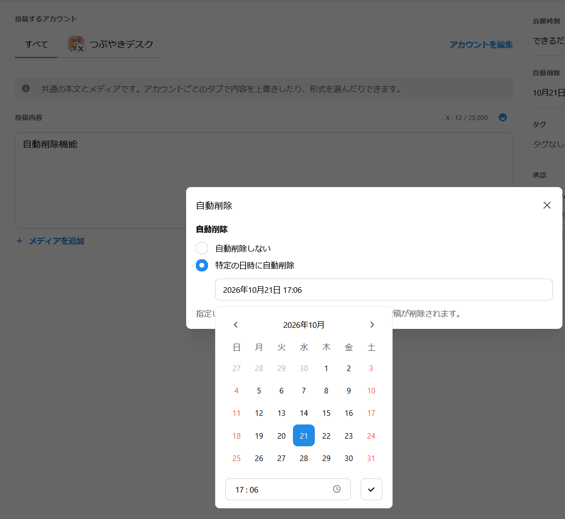Select the 自動削除しない radio option

[x=202, y=248]
